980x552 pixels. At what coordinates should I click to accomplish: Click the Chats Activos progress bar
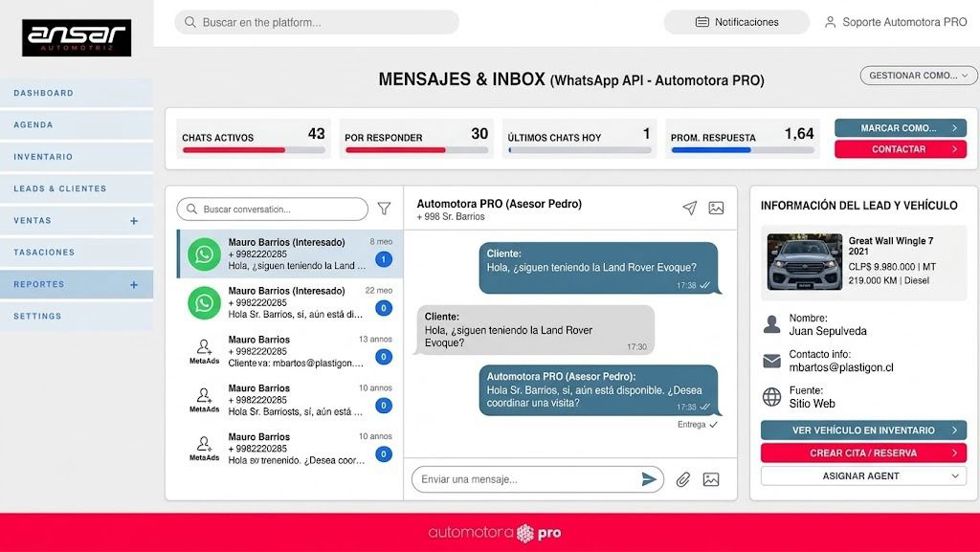(x=253, y=150)
